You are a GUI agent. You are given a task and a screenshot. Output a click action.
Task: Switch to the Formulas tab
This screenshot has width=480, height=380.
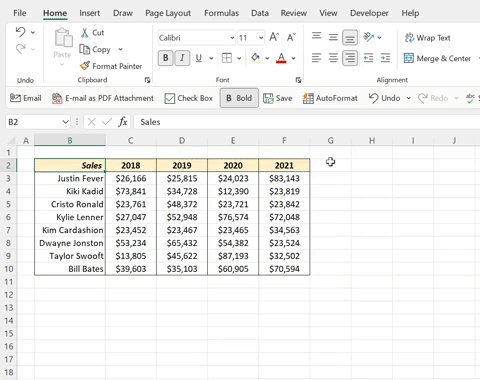(221, 13)
